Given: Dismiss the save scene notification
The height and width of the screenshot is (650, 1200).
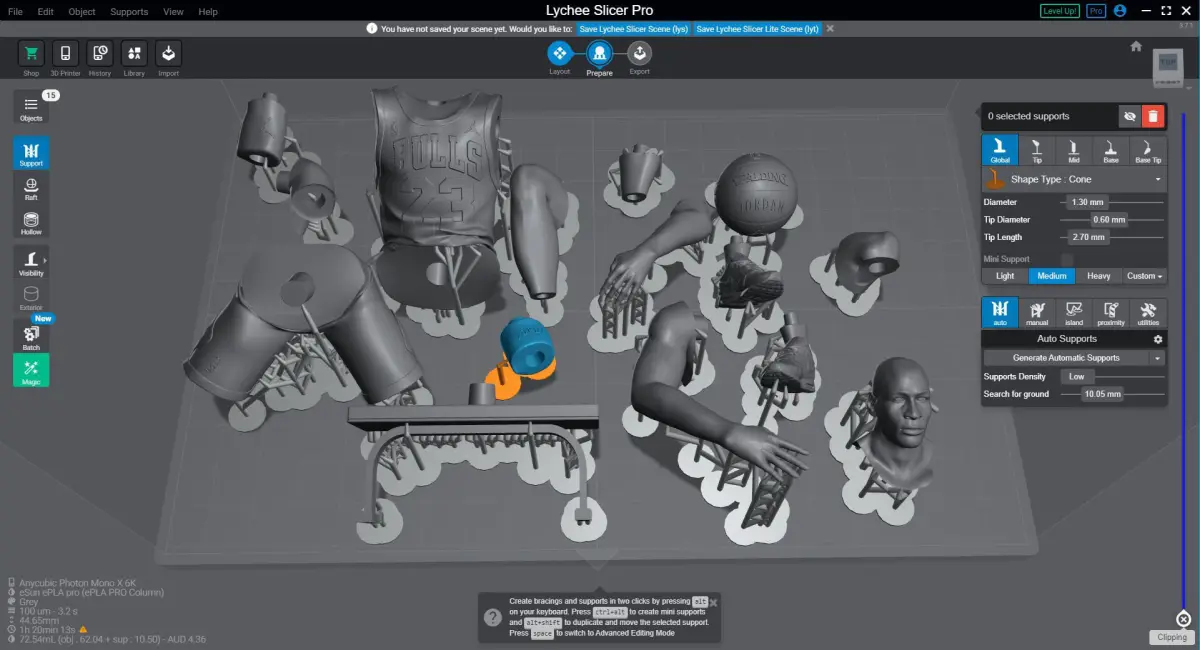Looking at the screenshot, I should pyautogui.click(x=830, y=29).
